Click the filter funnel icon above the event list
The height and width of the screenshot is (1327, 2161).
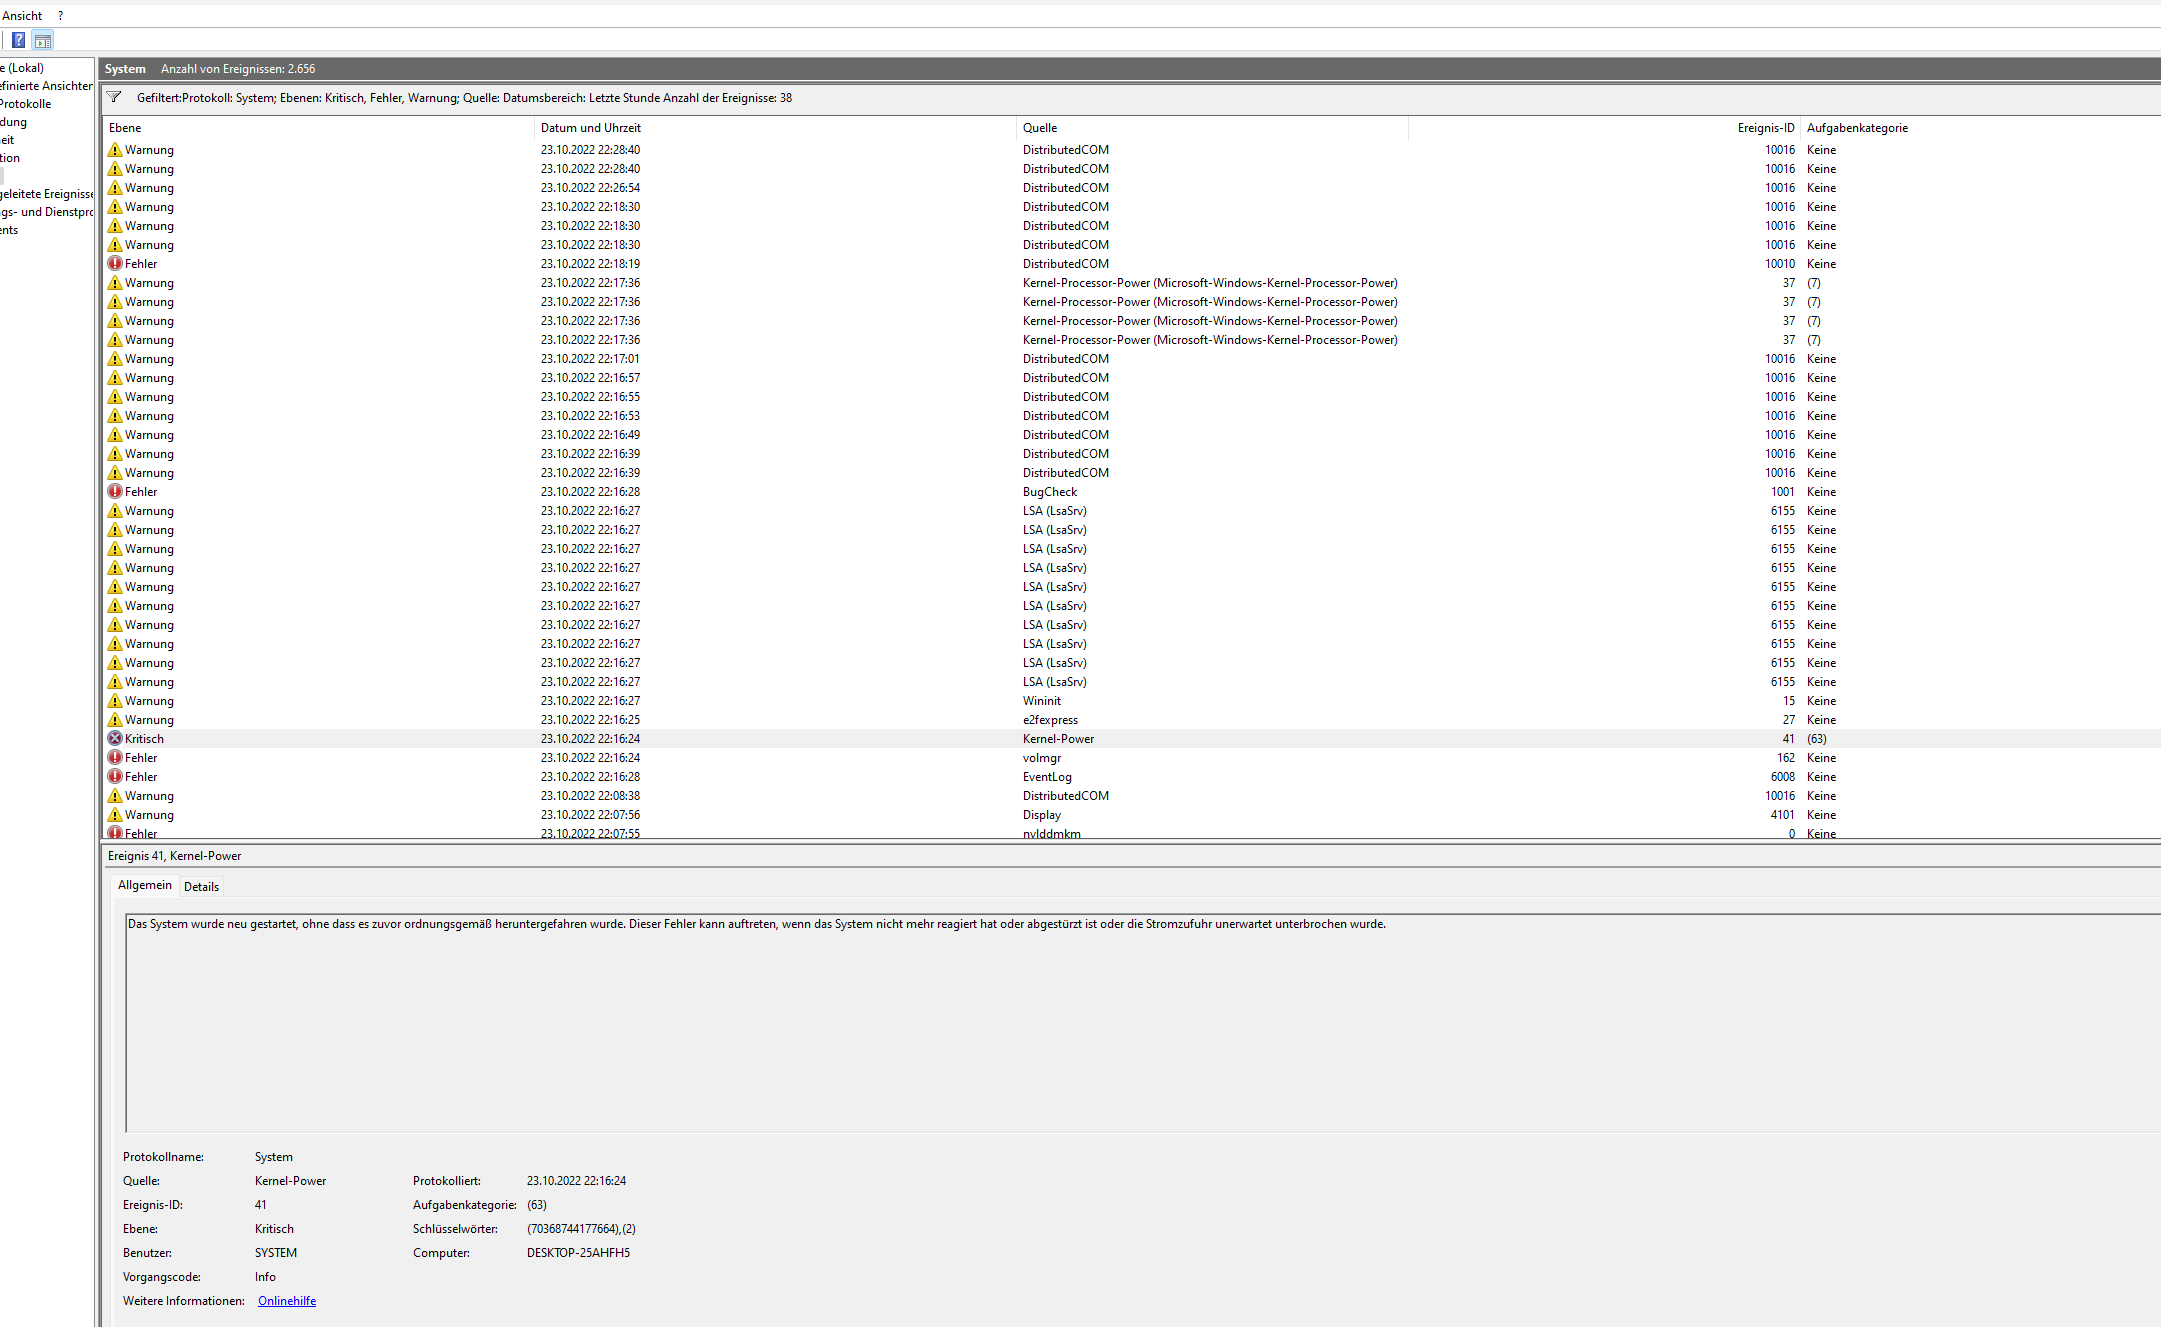click(114, 97)
